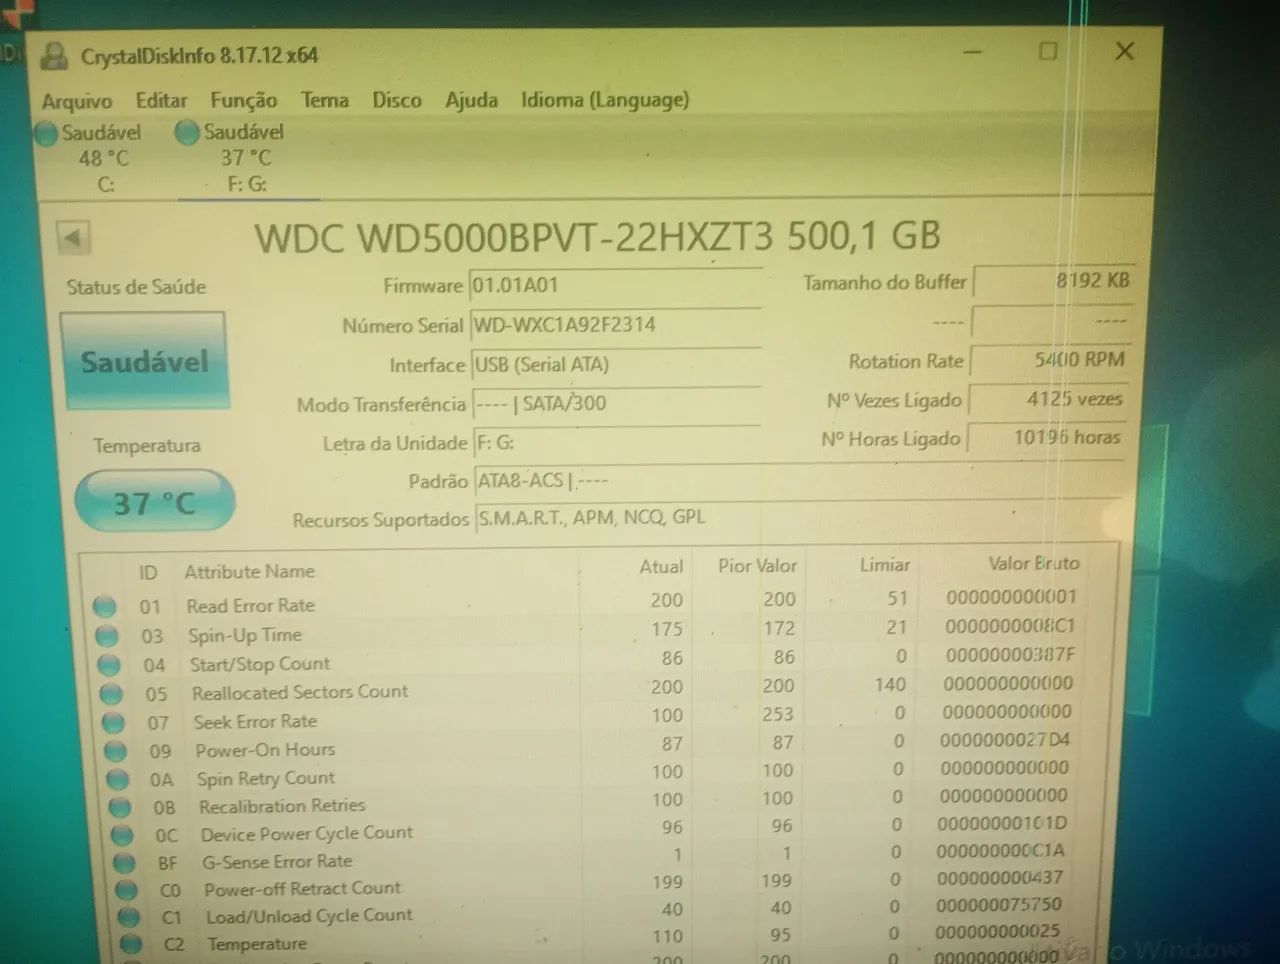
Task: Click the Saudável health status button
Action: click(144, 361)
